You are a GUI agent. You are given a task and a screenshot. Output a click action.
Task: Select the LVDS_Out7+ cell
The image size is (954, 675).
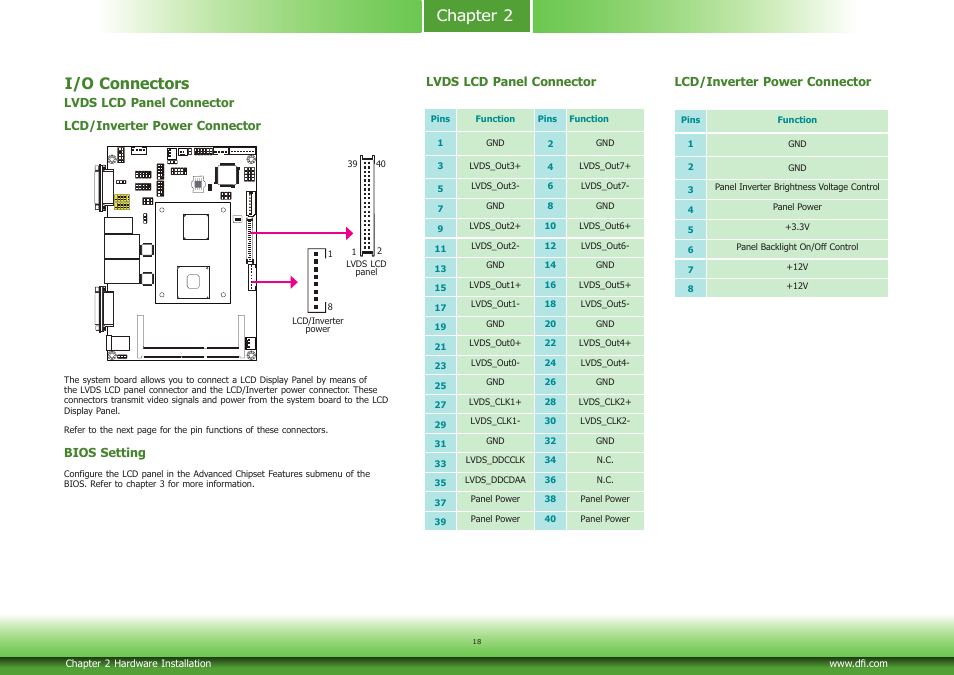605,166
